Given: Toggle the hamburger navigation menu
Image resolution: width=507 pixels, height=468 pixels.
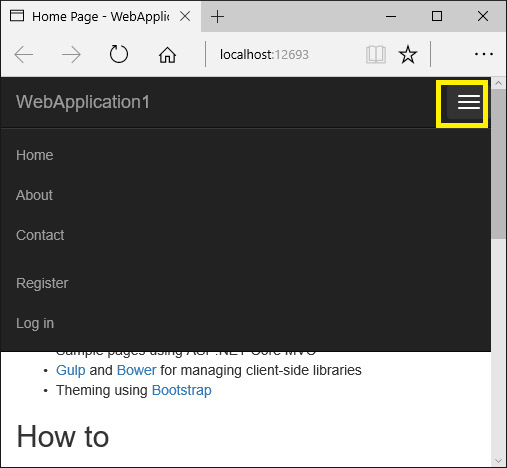Looking at the screenshot, I should 465,102.
